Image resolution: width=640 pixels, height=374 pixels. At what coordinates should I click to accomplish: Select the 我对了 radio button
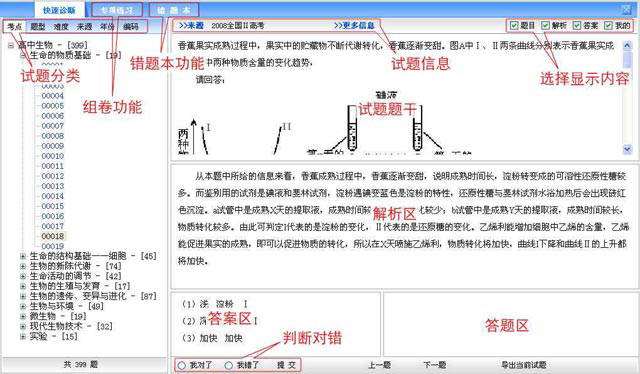tap(182, 365)
